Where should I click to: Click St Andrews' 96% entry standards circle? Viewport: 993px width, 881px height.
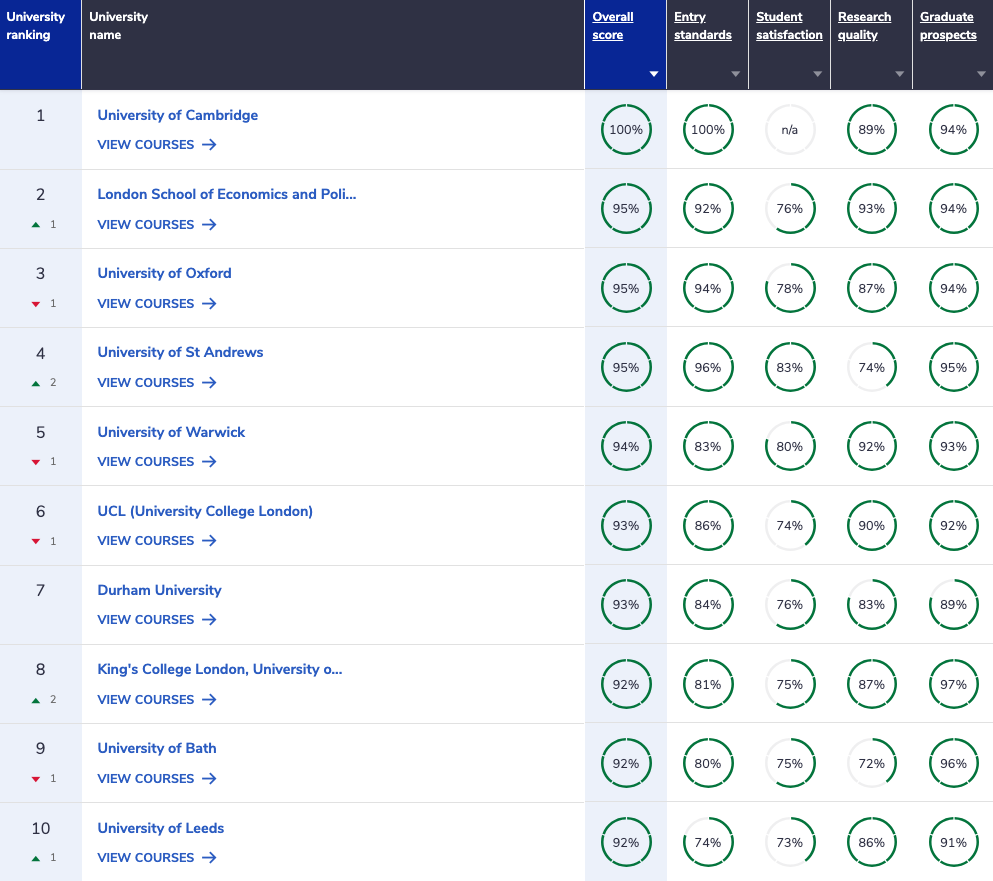[707, 368]
